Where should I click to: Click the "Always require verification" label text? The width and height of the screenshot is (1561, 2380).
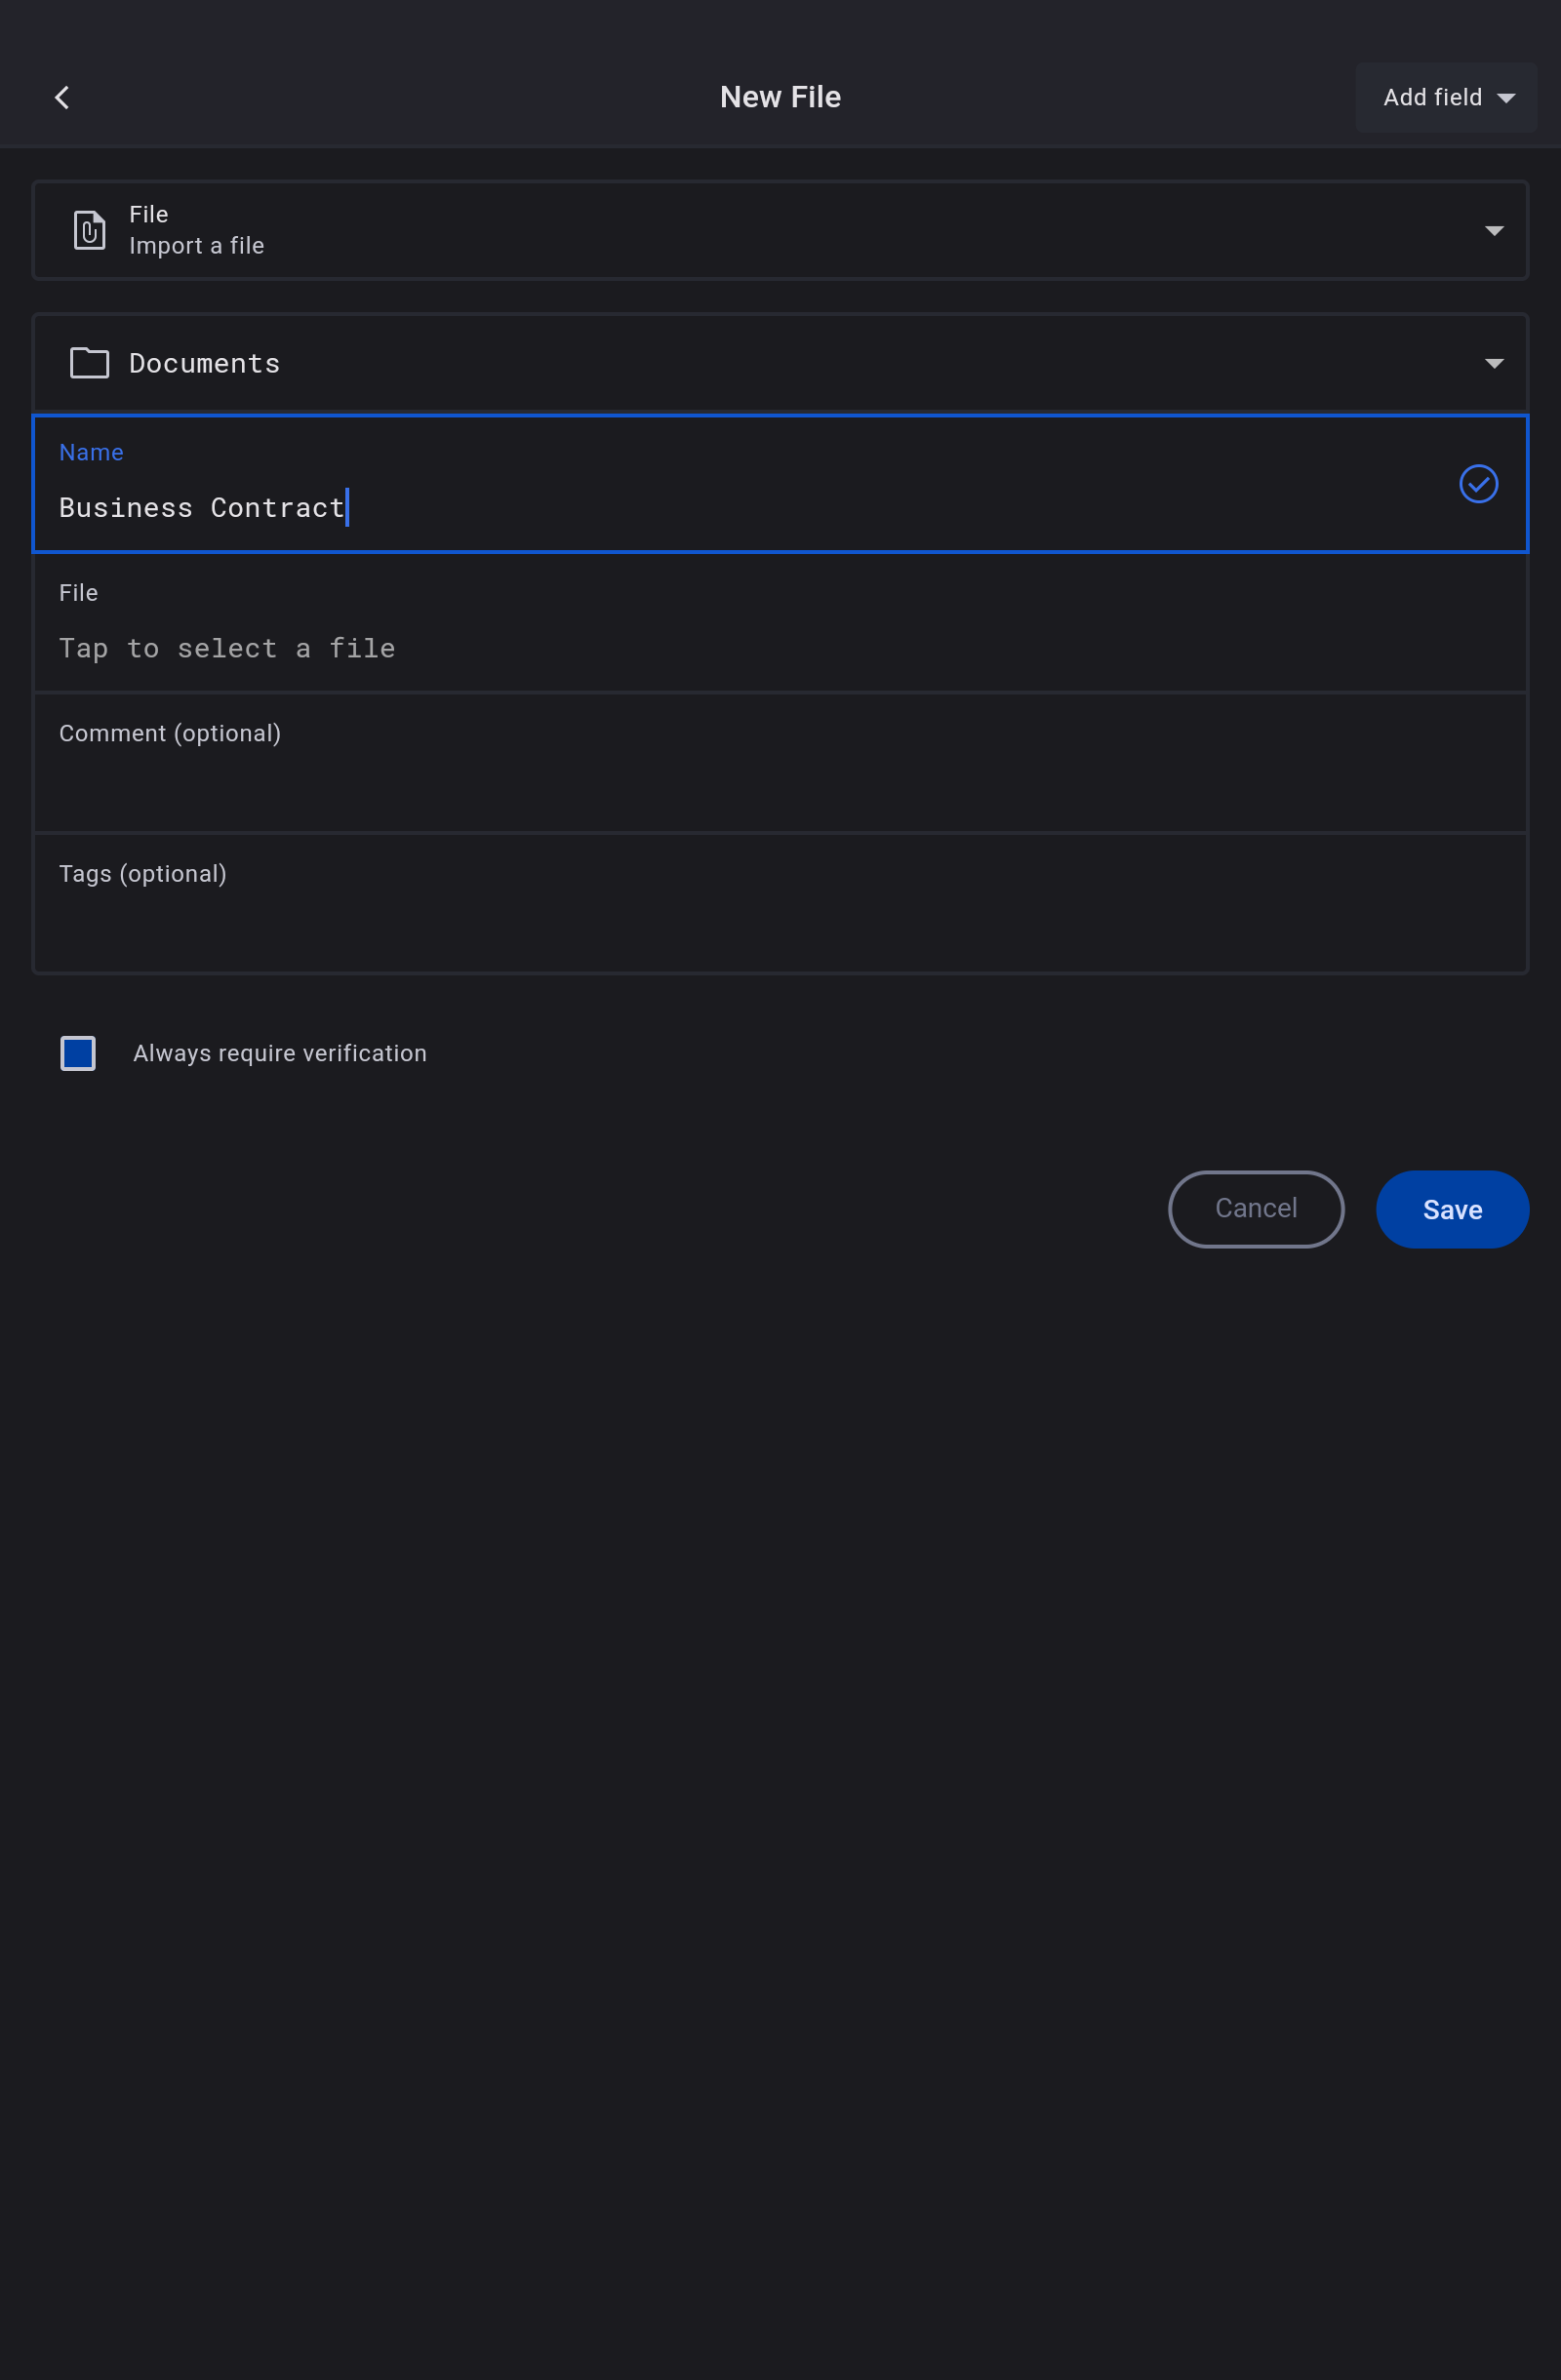[280, 1053]
